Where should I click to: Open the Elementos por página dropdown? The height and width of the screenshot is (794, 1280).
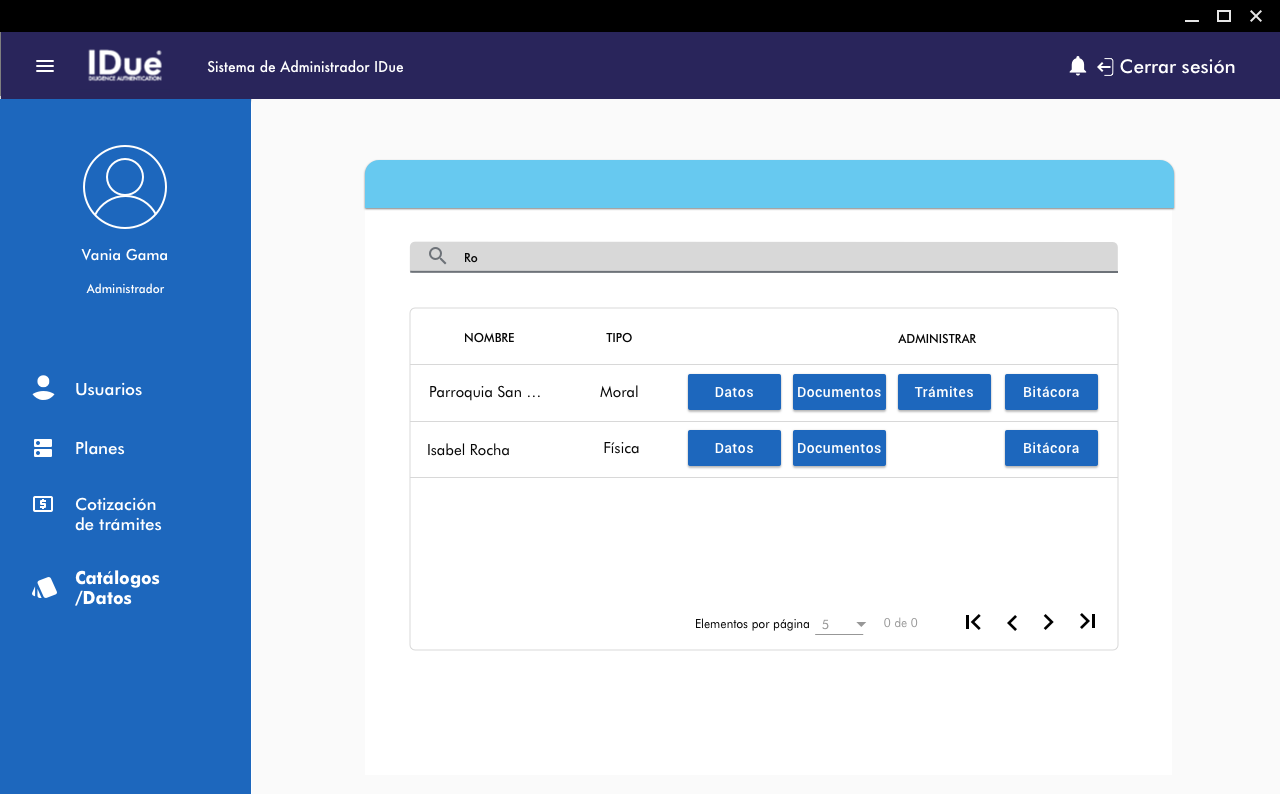[x=840, y=625]
